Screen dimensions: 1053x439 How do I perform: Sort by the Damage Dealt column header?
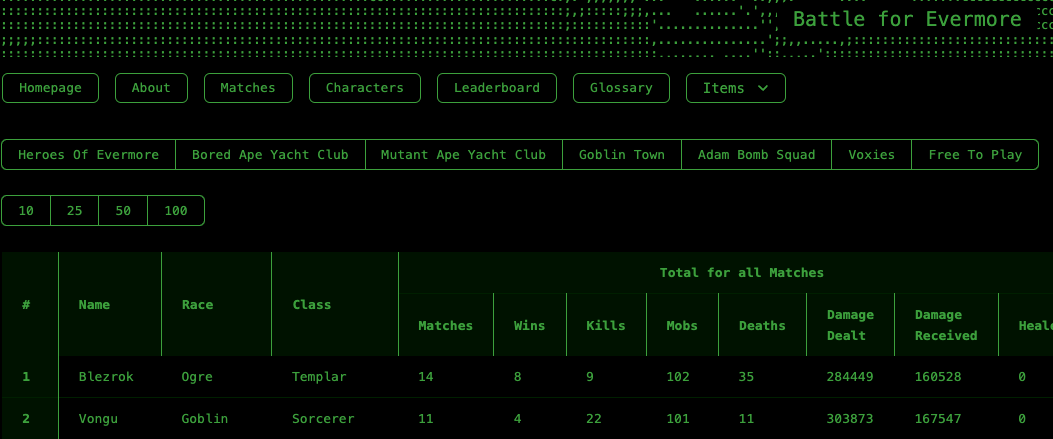point(850,326)
